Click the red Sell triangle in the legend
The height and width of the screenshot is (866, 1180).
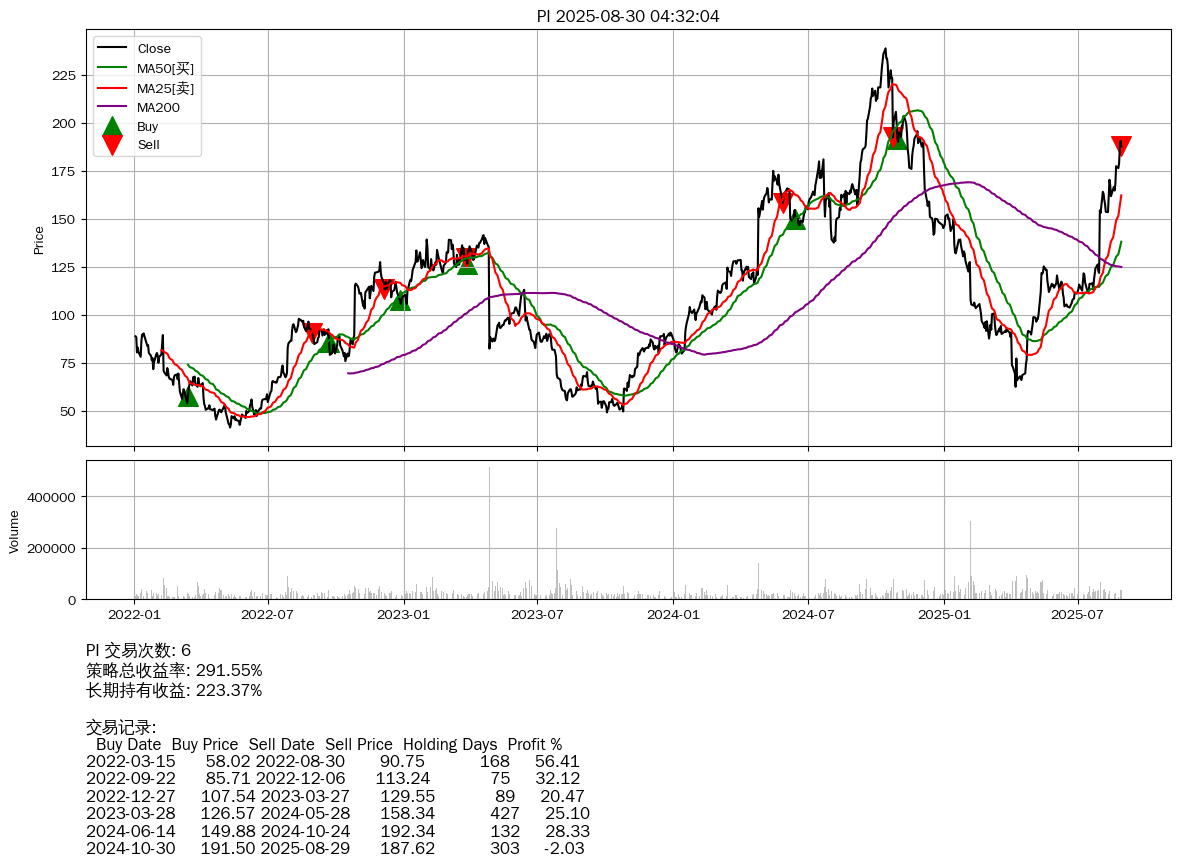coord(112,145)
